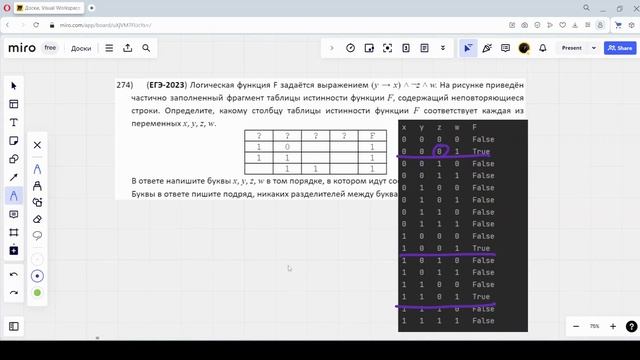
Task: Open the browser downloads icon
Action: pyautogui.click(x=575, y=25)
